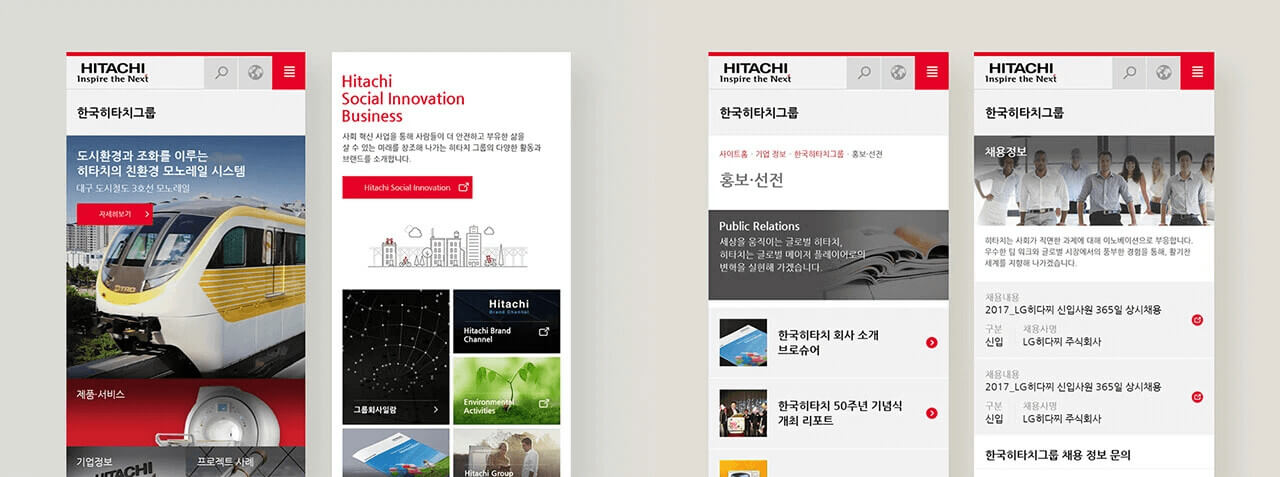Open the 제품·서비스 red tile
The image size is (1280, 477).
(186, 410)
